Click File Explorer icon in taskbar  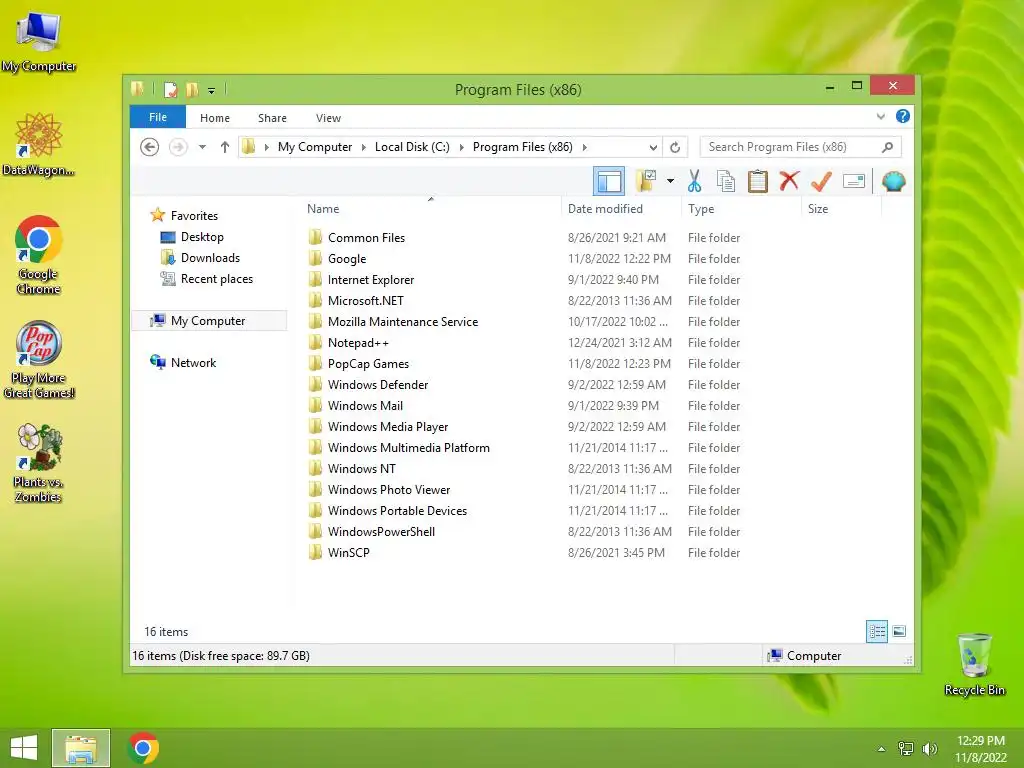(x=81, y=748)
